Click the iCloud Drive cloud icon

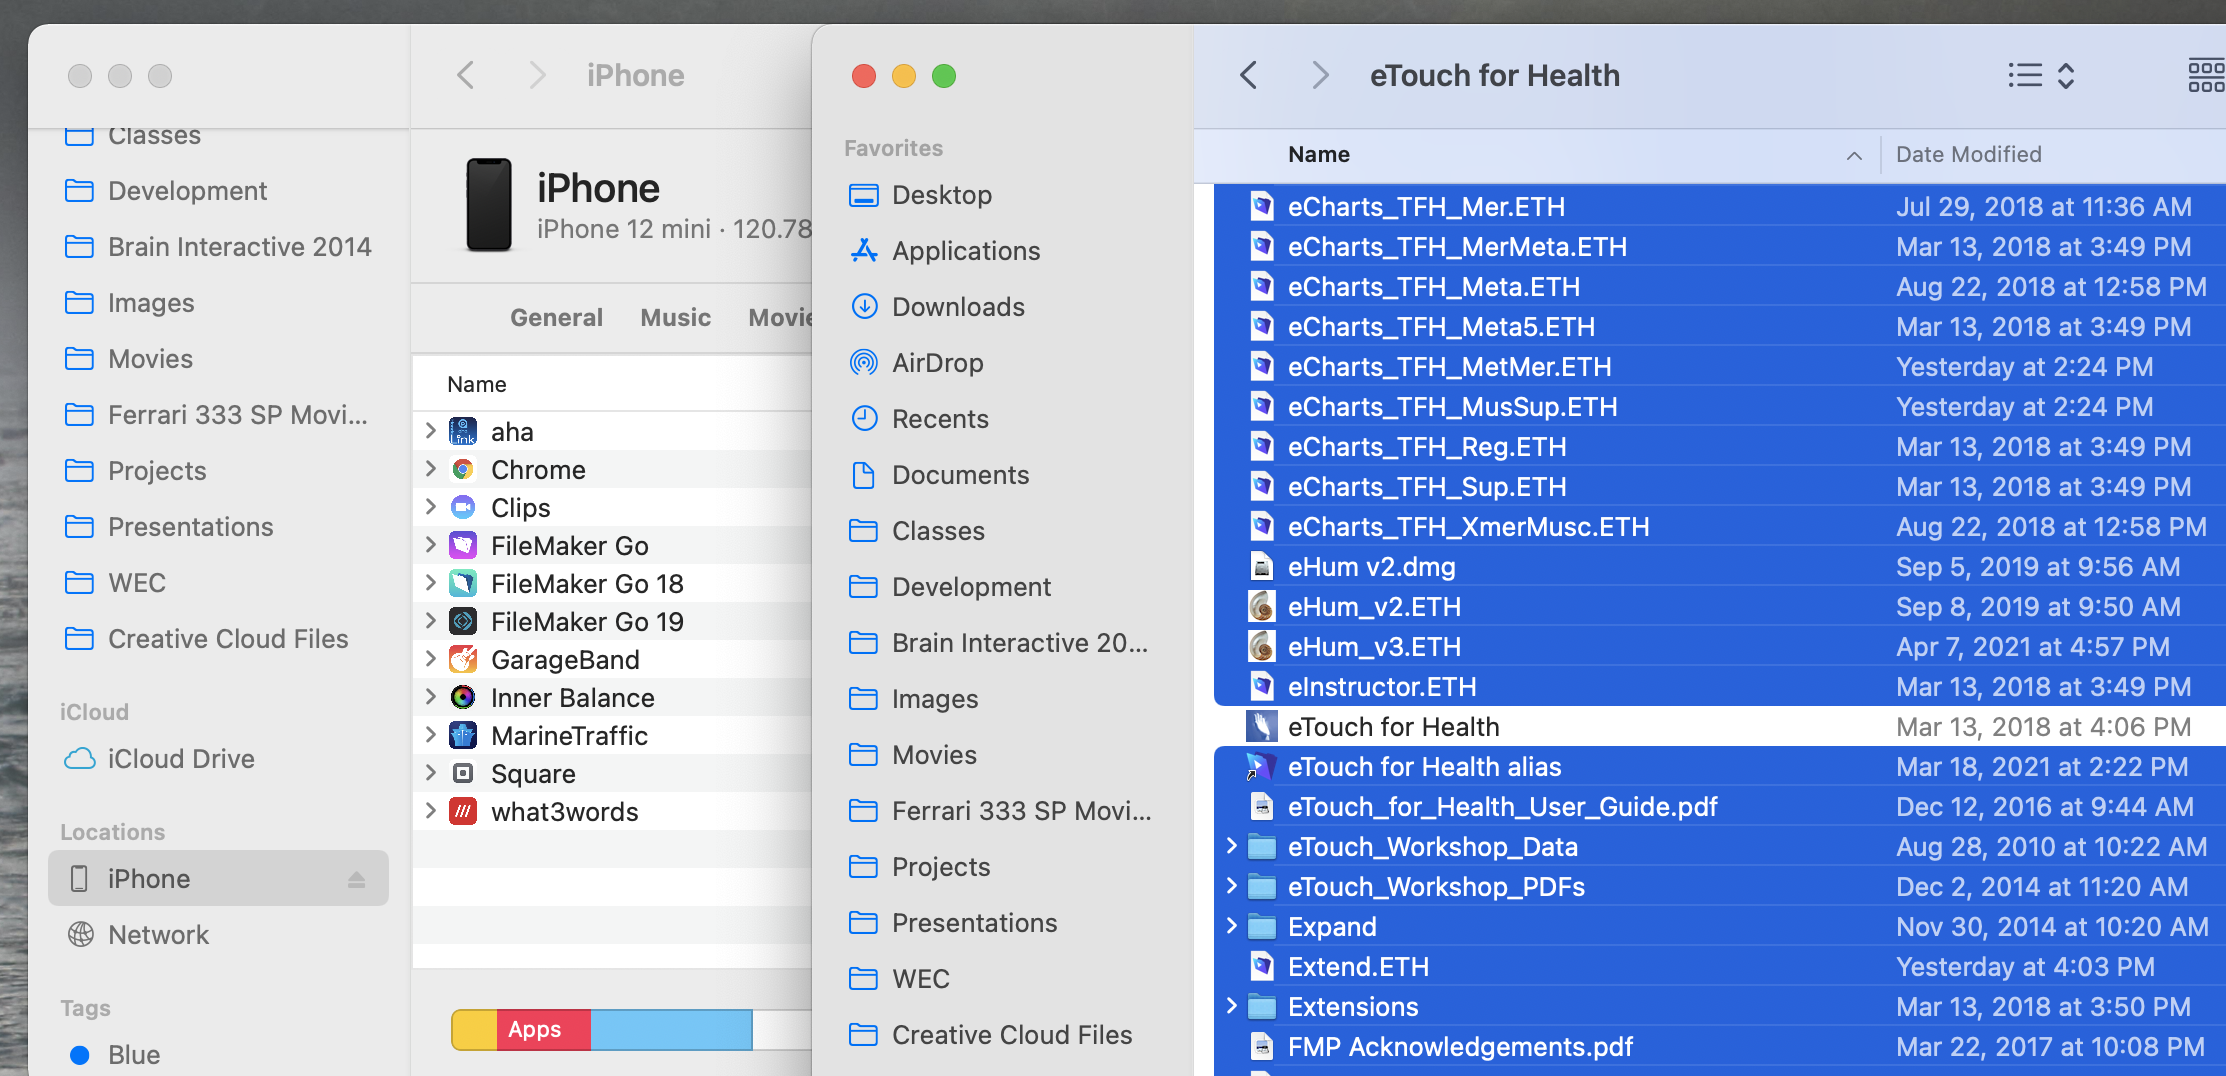click(x=80, y=759)
